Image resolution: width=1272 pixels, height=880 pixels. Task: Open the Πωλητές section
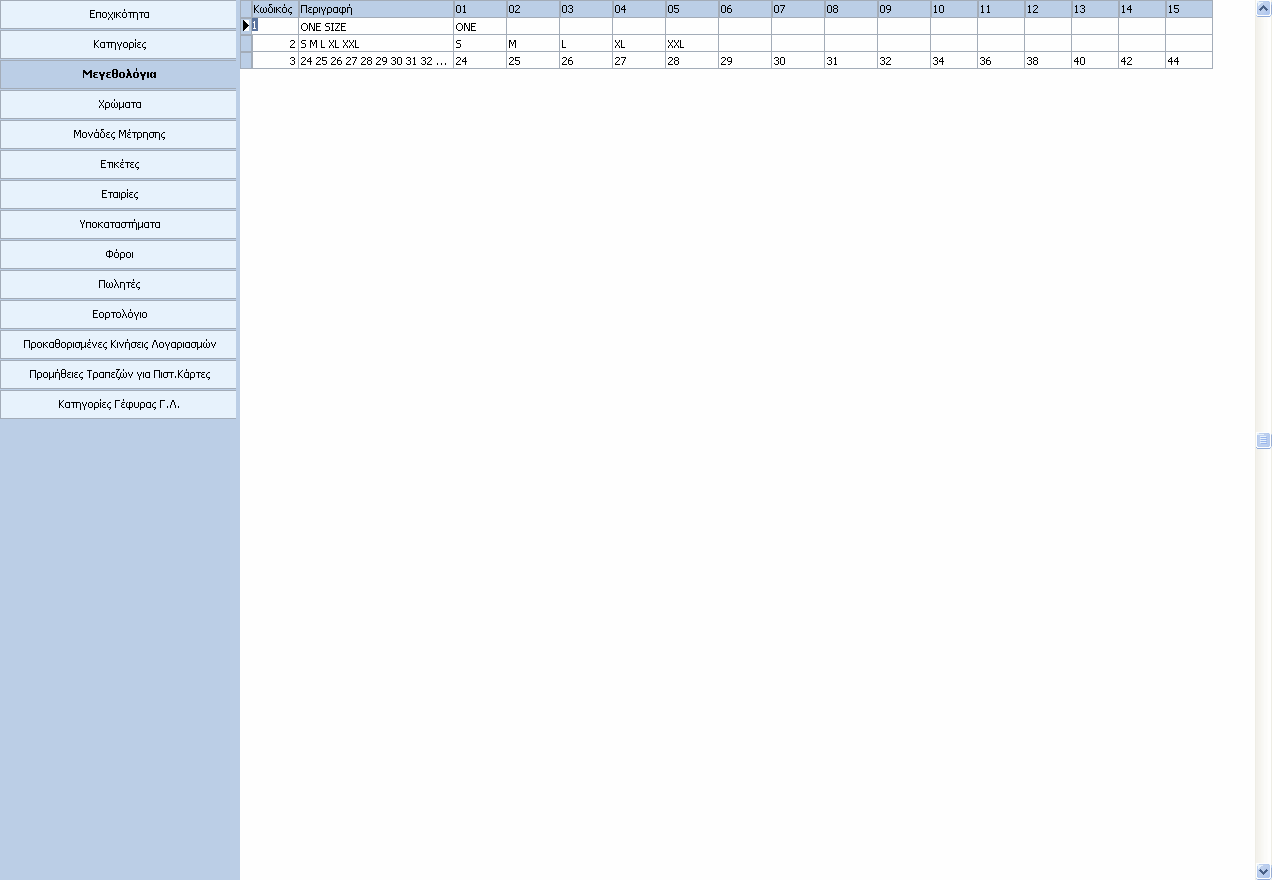[119, 284]
